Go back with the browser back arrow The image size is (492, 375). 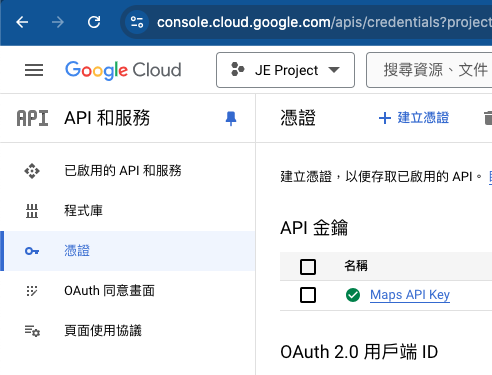pos(22,22)
